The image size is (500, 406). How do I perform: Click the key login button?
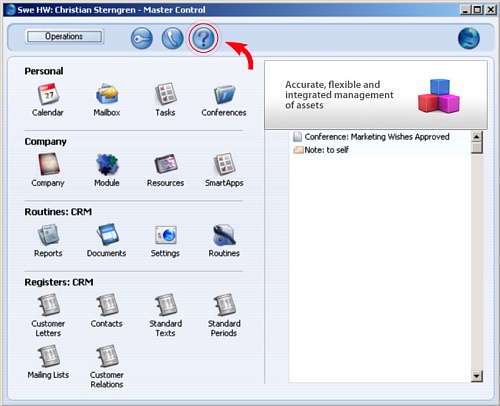tap(142, 38)
